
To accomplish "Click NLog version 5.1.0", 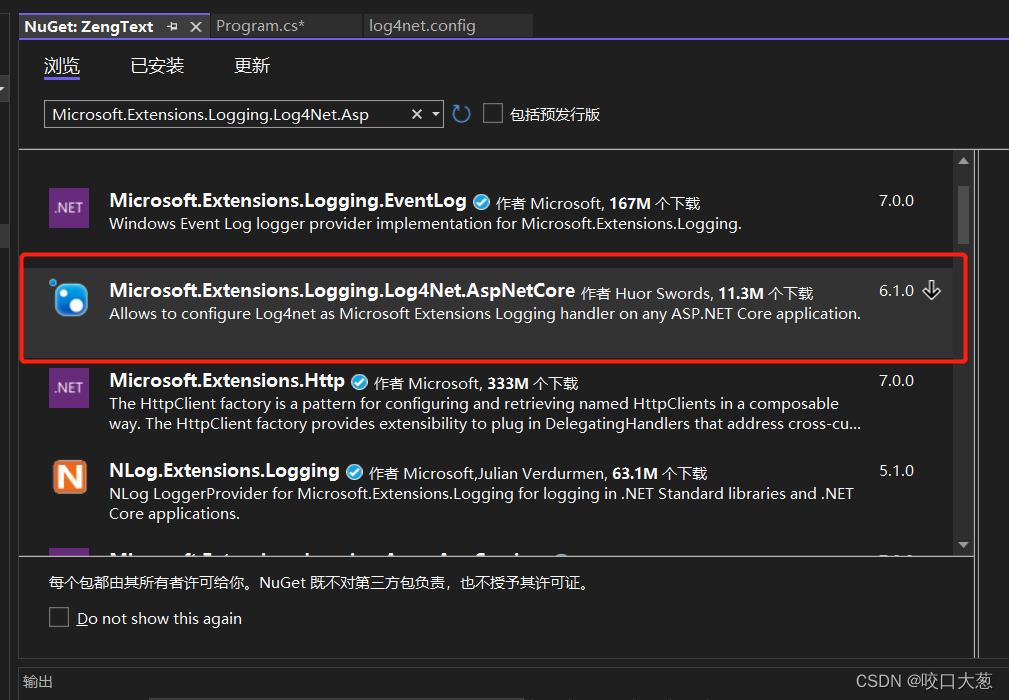I will tap(896, 471).
